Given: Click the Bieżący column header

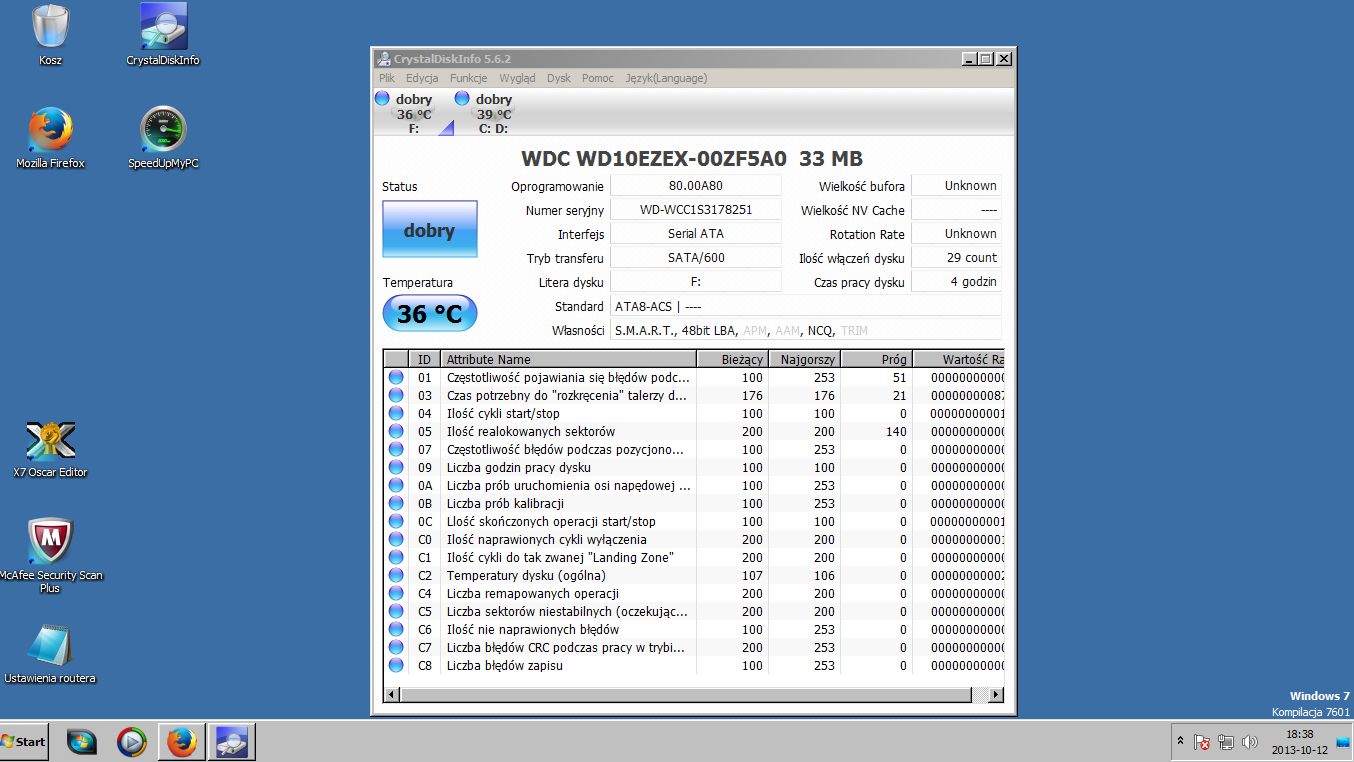Looking at the screenshot, I should pyautogui.click(x=732, y=359).
